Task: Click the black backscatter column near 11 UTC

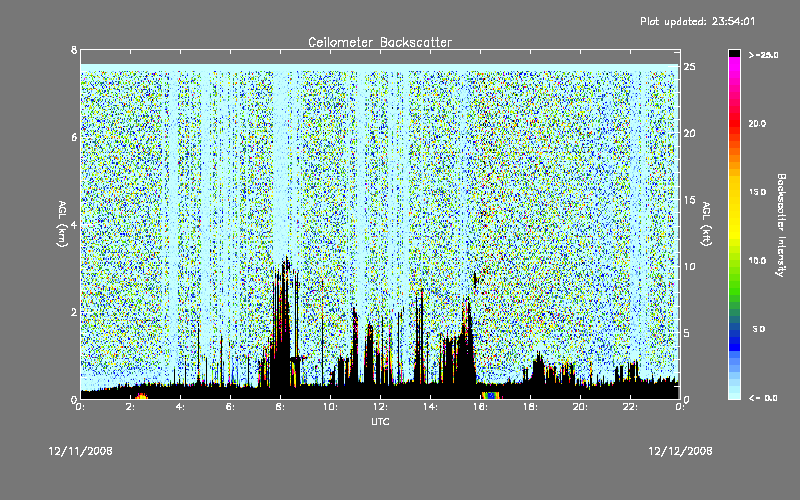Action: (354, 347)
